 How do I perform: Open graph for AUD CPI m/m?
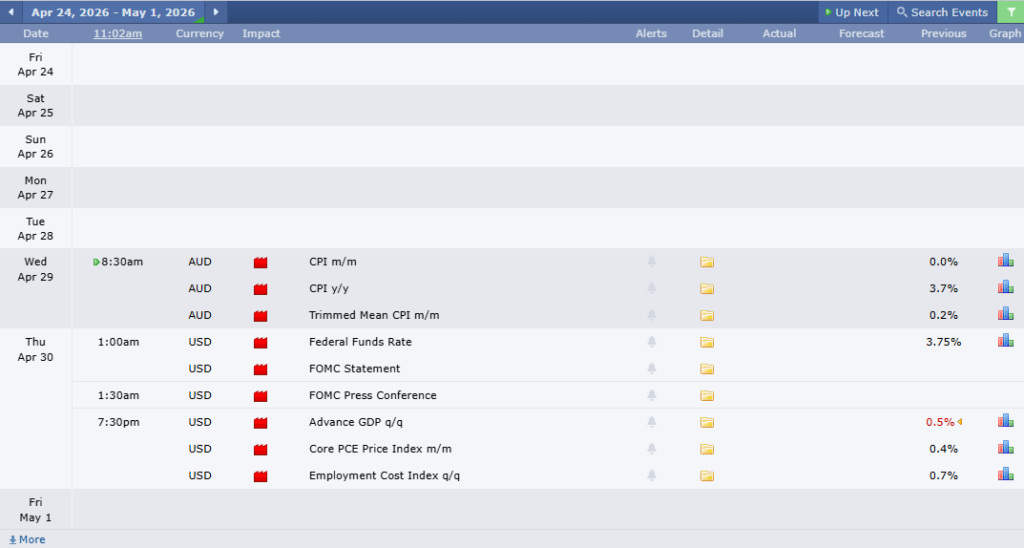point(1005,261)
